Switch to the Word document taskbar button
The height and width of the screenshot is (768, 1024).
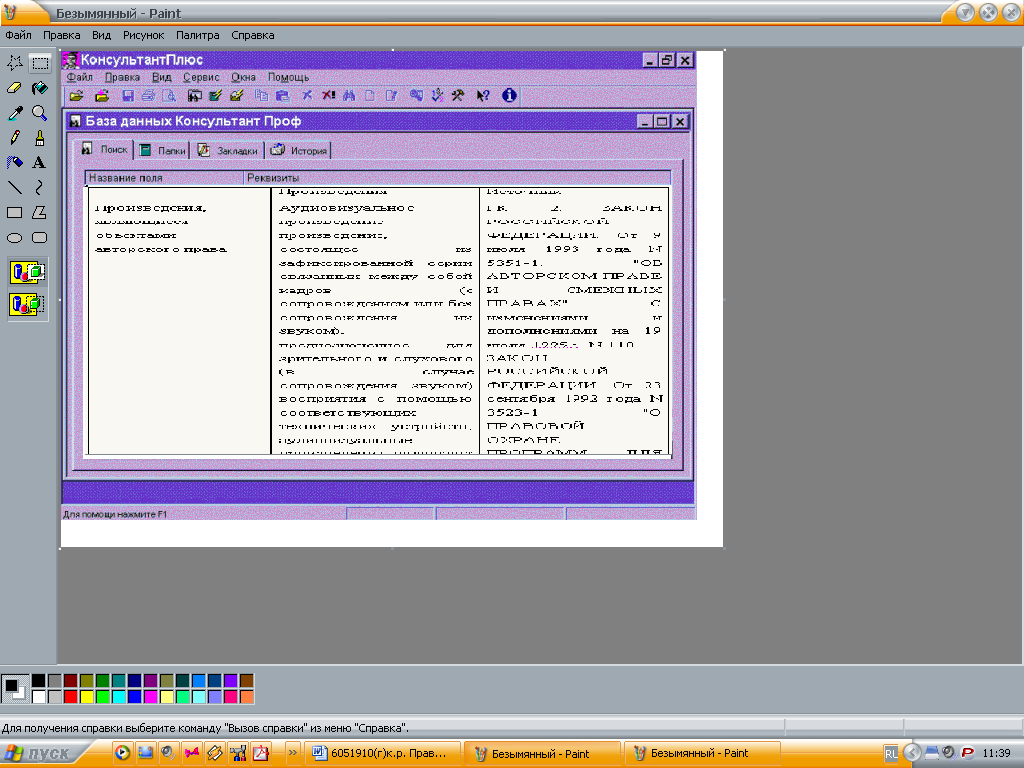[383, 754]
